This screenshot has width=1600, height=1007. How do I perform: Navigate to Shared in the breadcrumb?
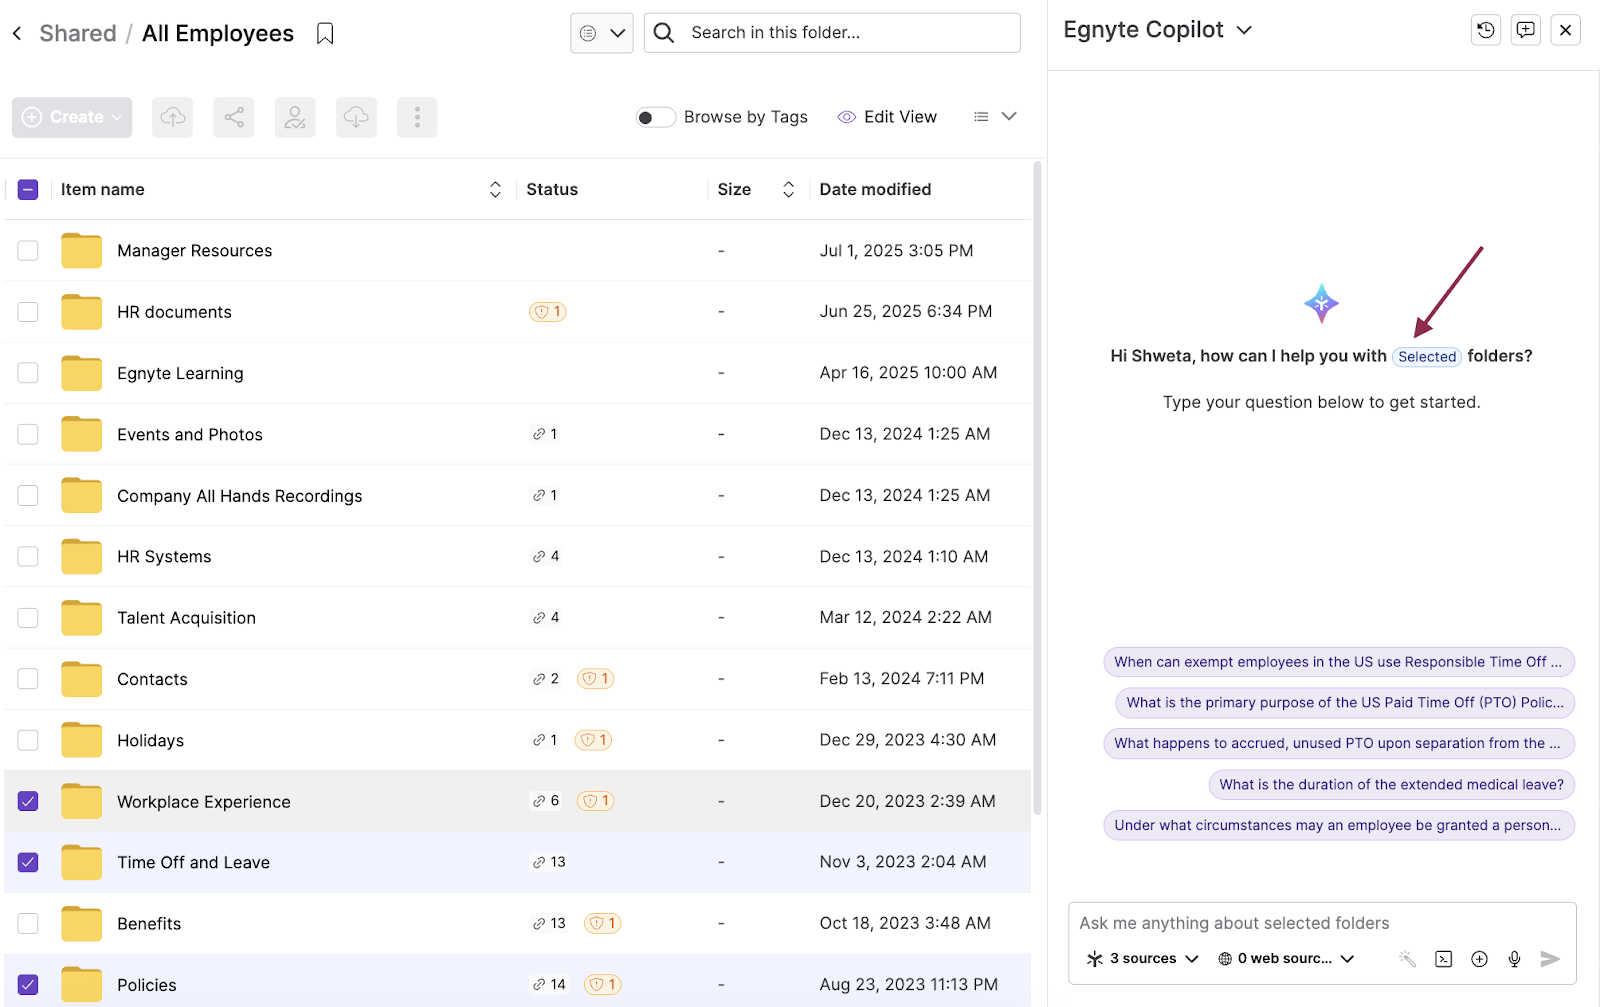pyautogui.click(x=78, y=33)
